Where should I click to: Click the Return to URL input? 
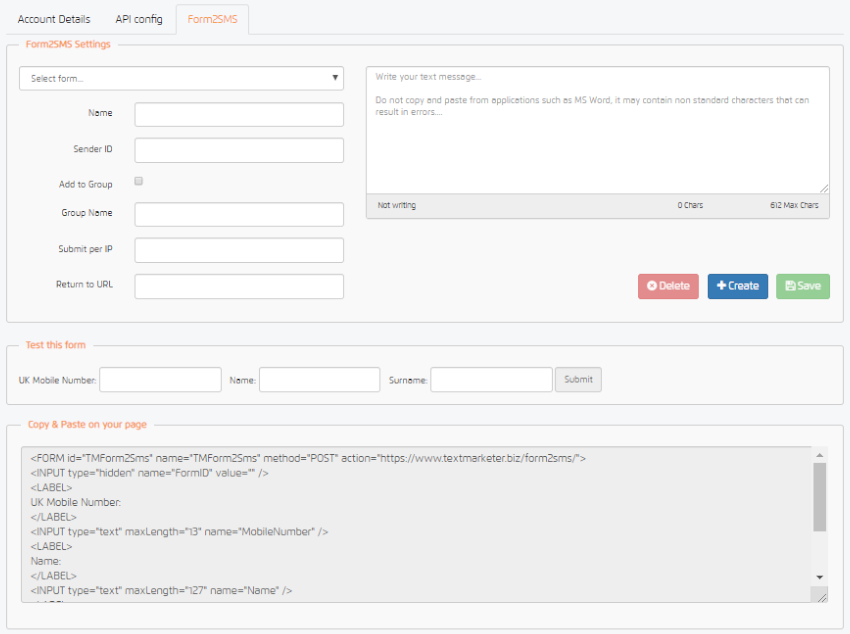coord(239,286)
